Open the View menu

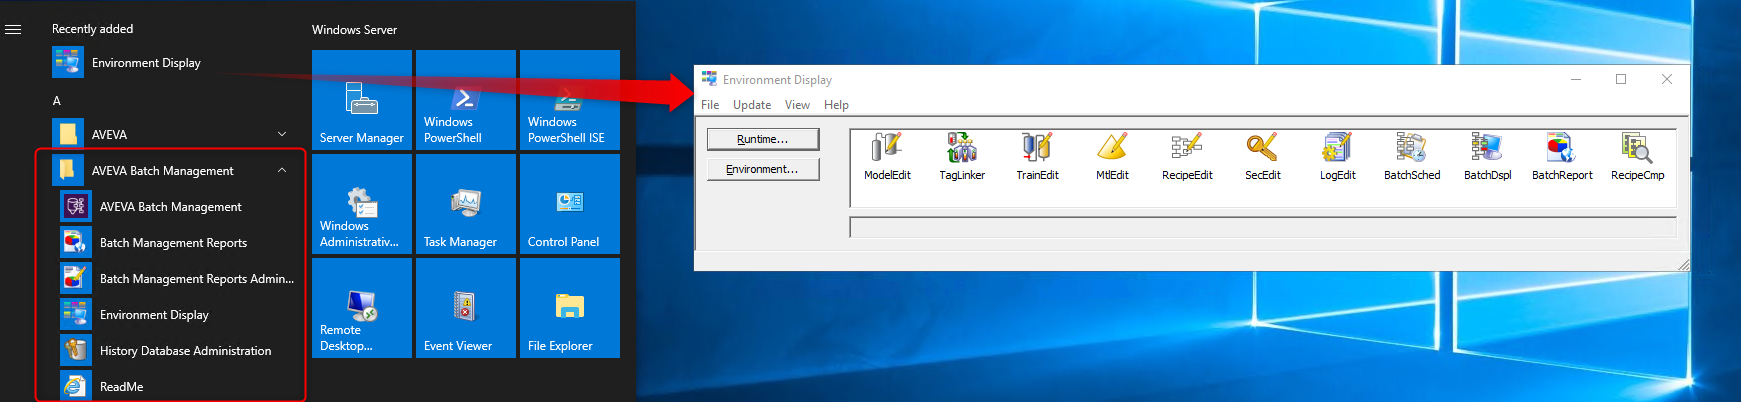point(797,105)
